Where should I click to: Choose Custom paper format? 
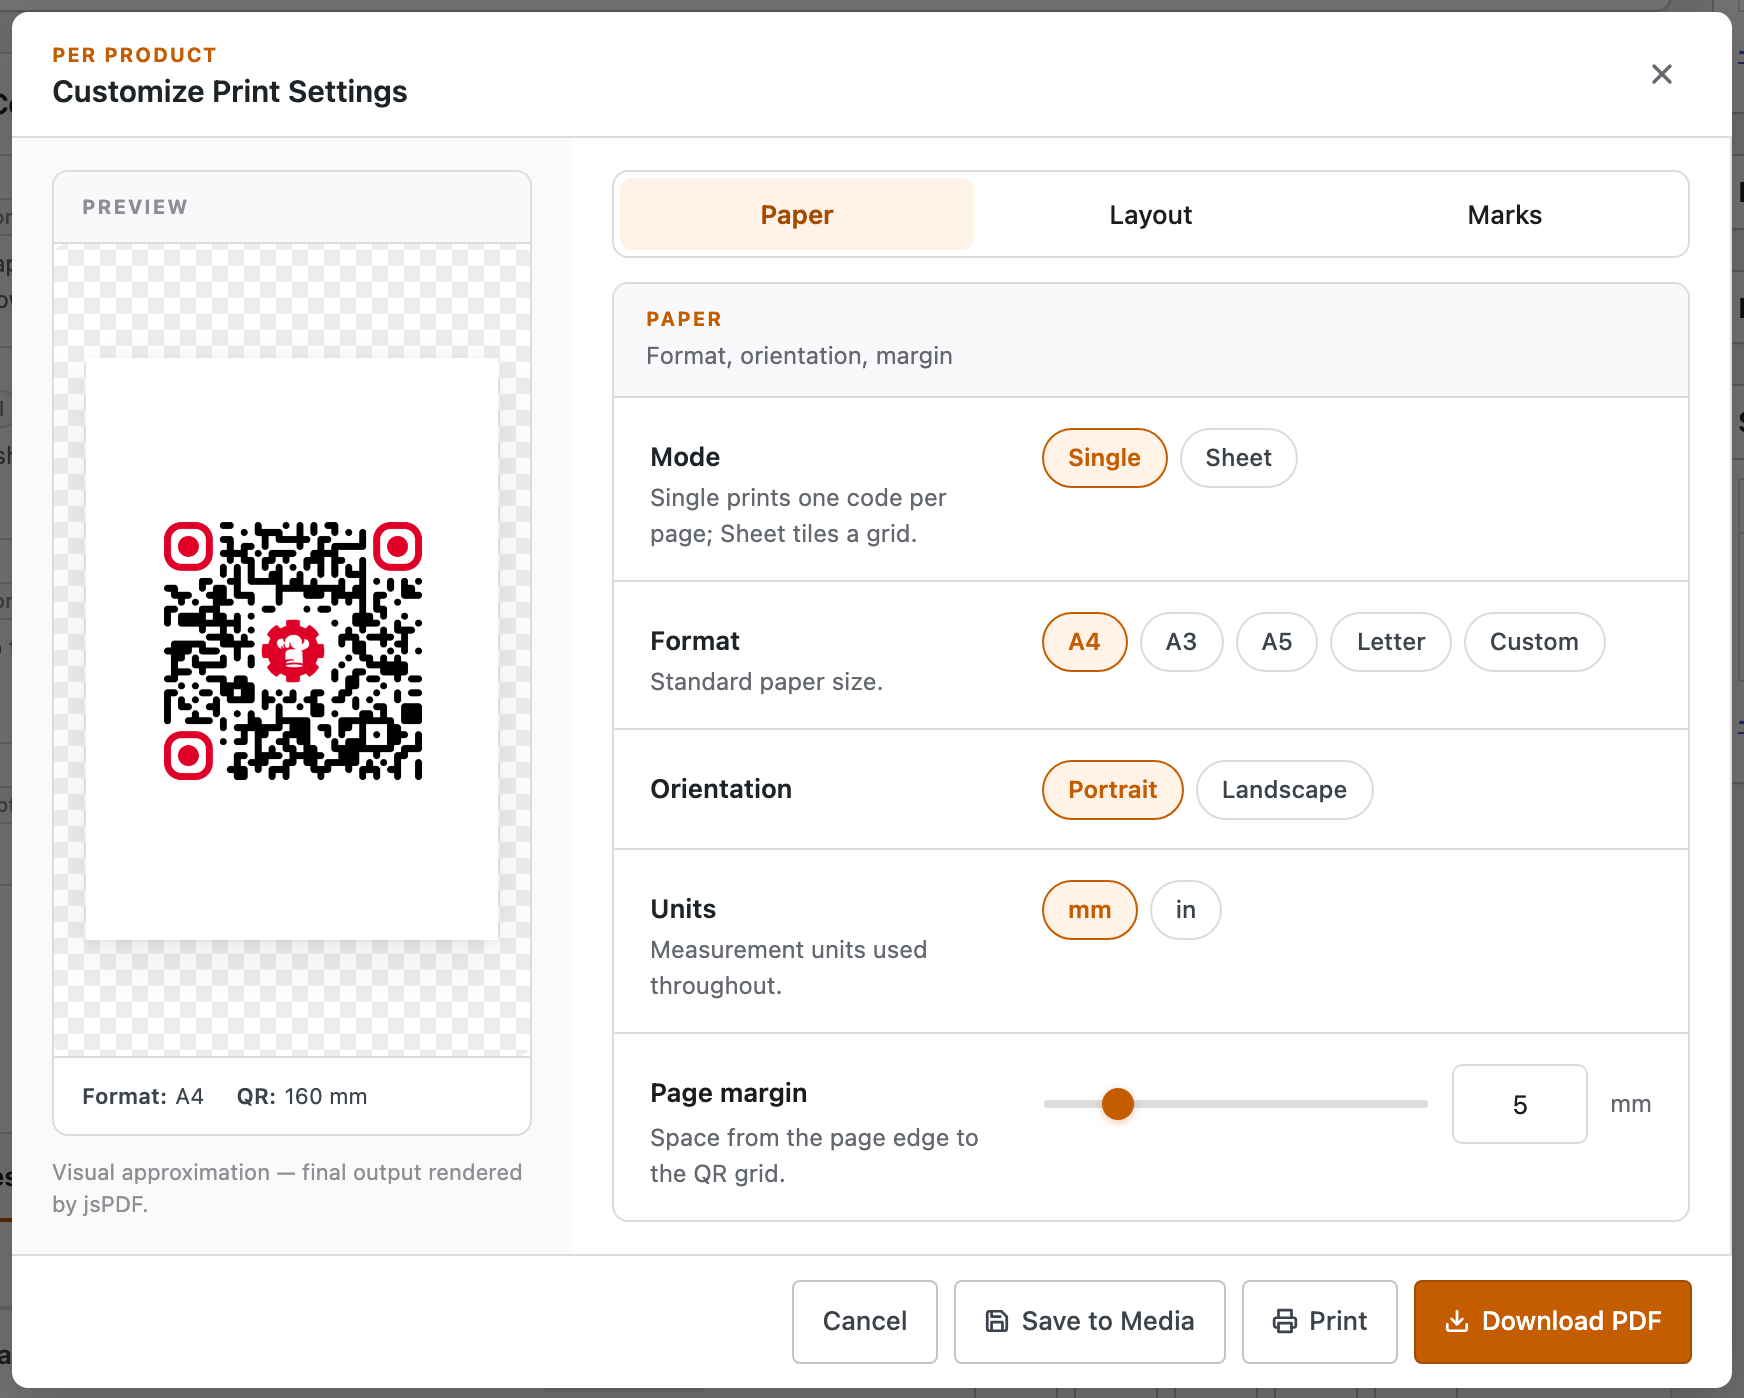coord(1534,642)
